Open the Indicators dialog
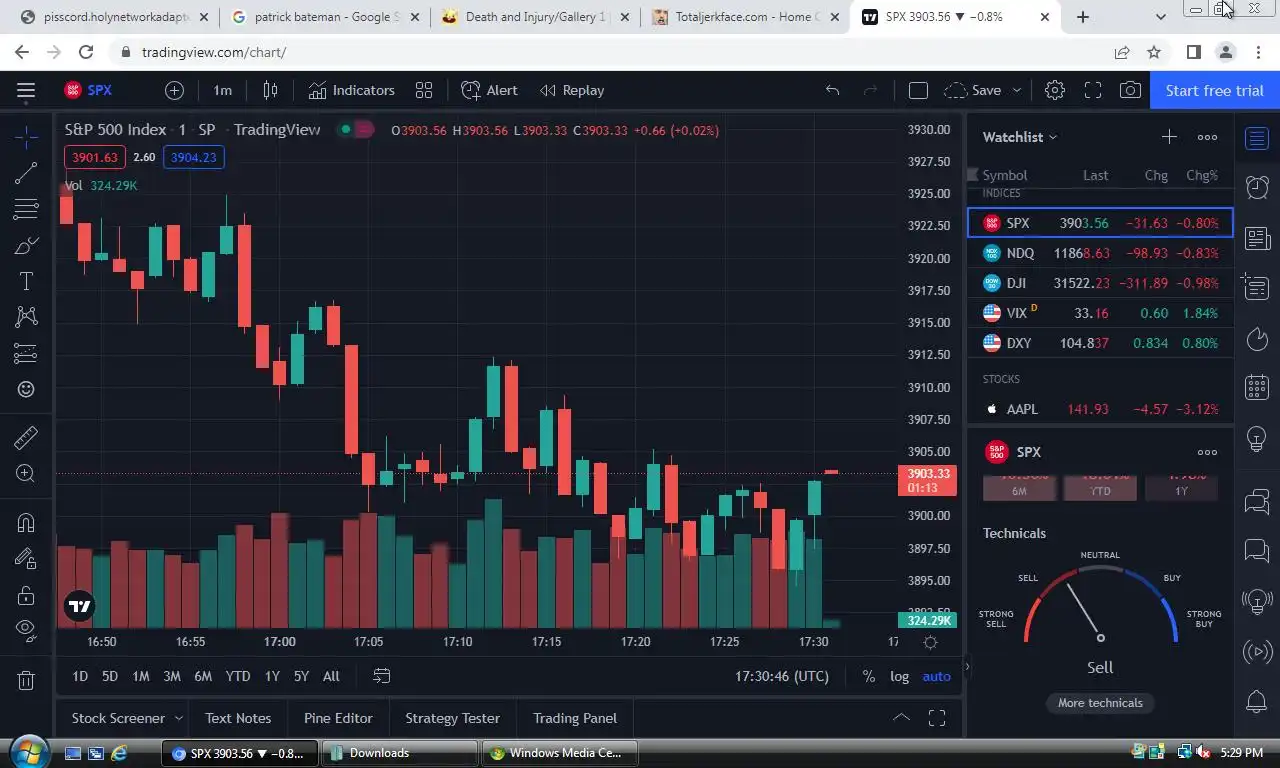Screen dimensions: 1280x768 point(351,90)
